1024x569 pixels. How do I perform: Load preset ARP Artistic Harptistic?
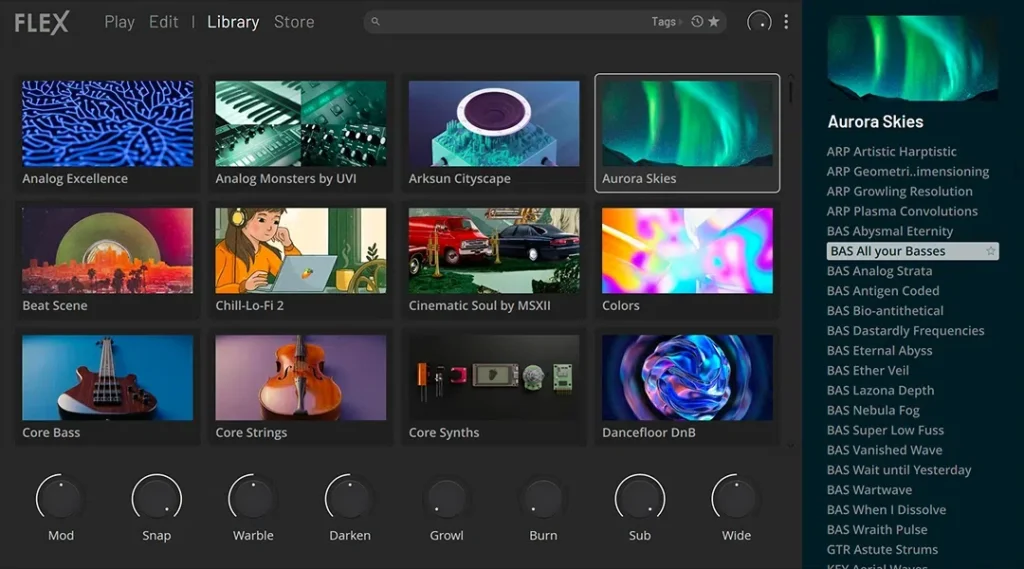[891, 152]
